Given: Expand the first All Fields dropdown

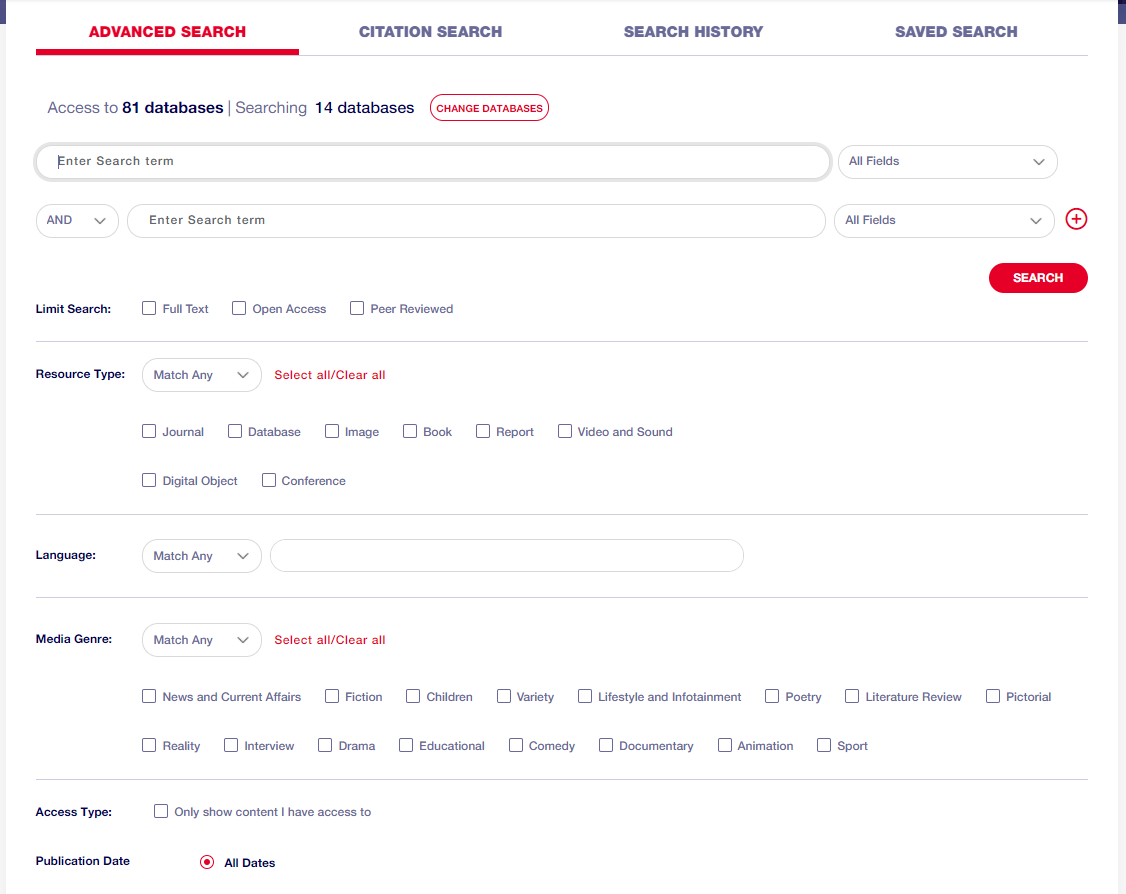Looking at the screenshot, I should [946, 162].
